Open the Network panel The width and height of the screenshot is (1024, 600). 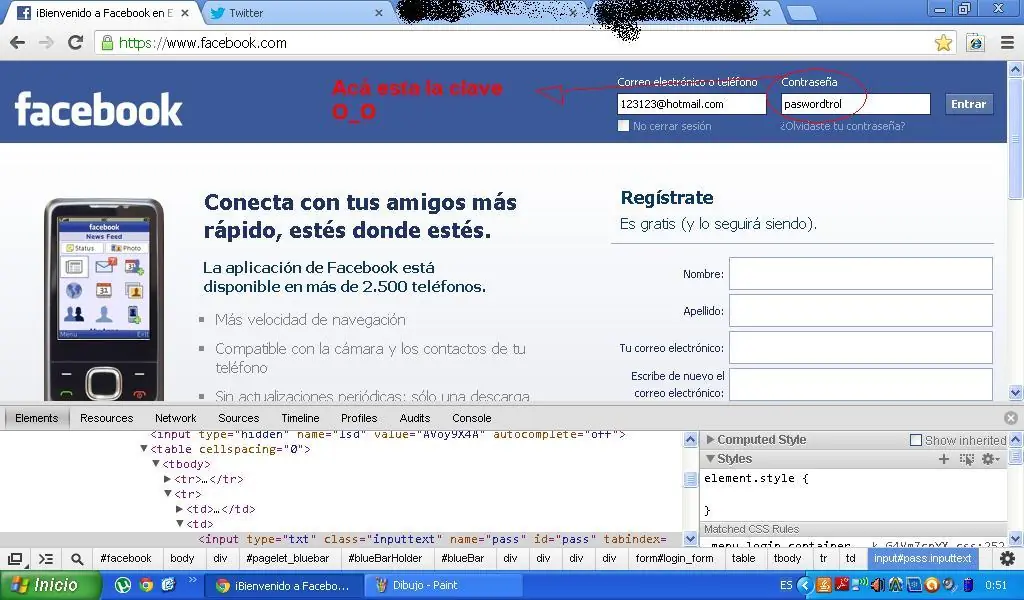pos(176,418)
